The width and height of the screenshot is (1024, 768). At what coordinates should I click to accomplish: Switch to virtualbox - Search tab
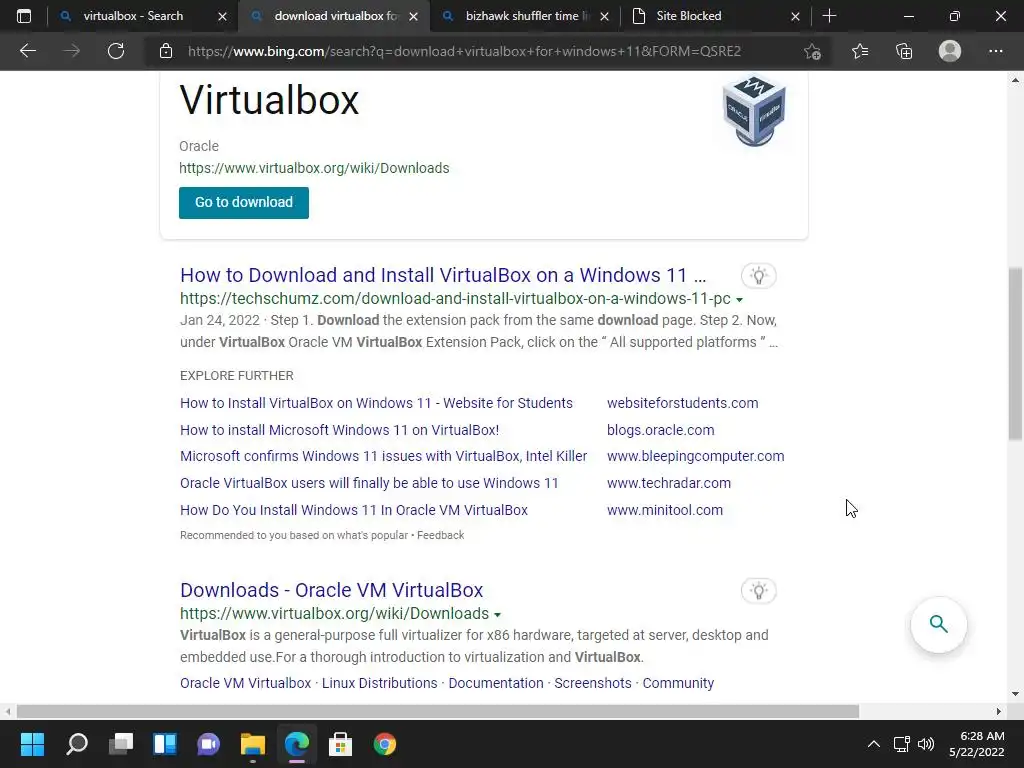133,16
